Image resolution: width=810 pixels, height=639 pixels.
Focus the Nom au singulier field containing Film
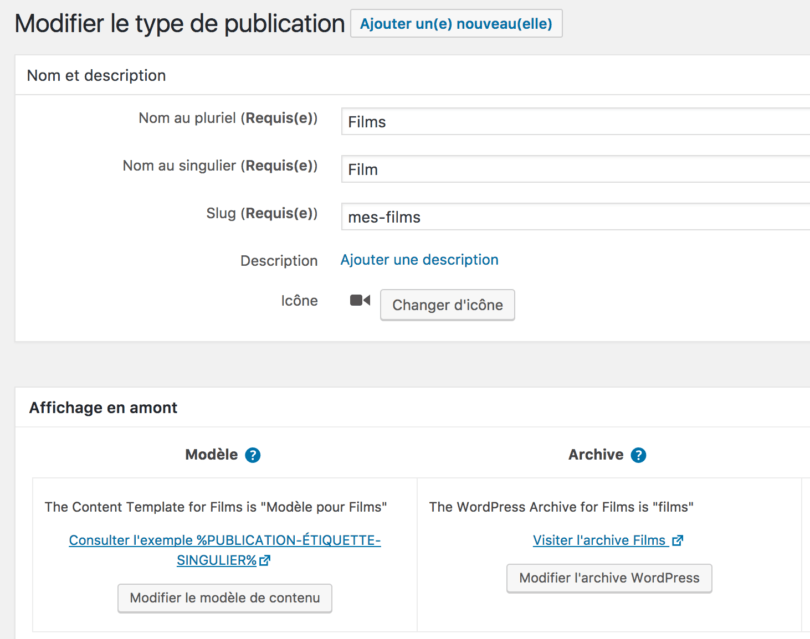click(x=575, y=170)
